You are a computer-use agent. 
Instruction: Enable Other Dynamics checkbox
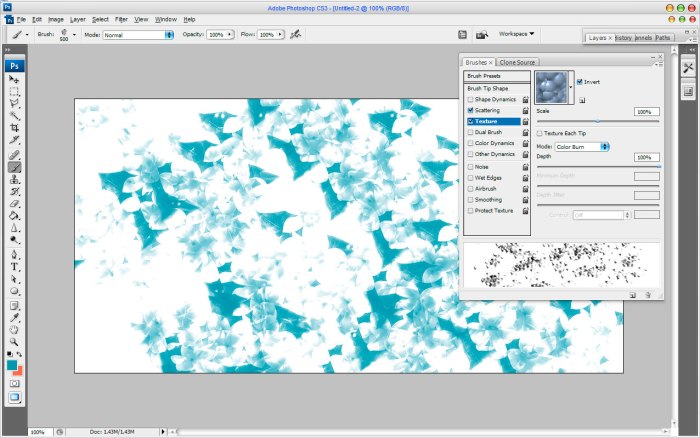(x=470, y=154)
